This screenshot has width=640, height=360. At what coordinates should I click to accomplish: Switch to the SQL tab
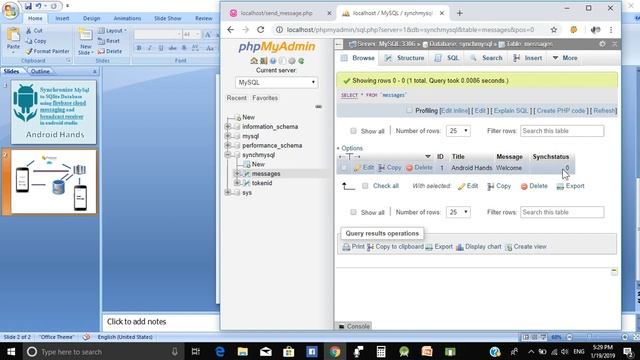(447, 58)
